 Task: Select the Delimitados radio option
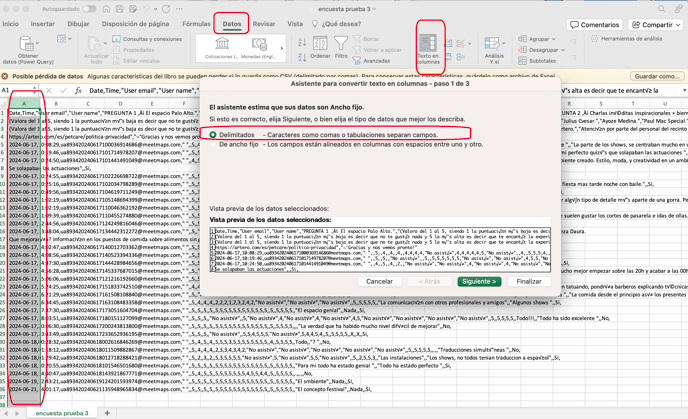tap(213, 135)
